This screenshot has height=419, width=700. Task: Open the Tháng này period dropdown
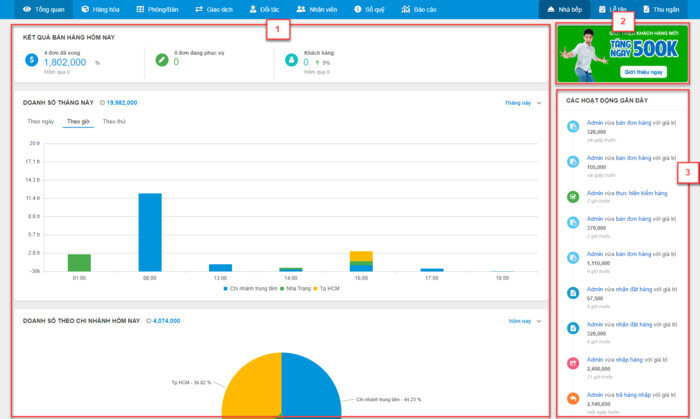522,102
